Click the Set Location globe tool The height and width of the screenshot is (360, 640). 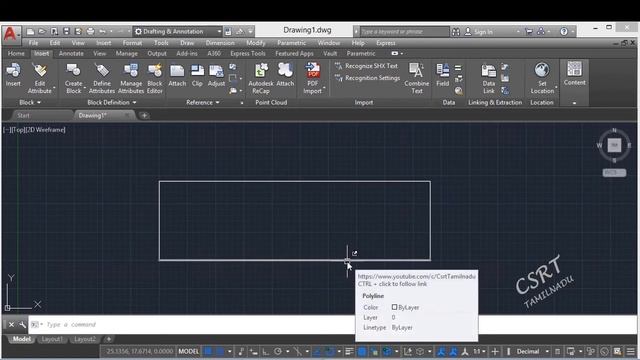pyautogui.click(x=542, y=79)
